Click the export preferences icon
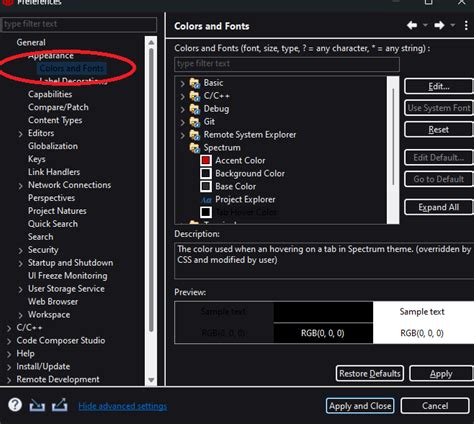The height and width of the screenshot is (424, 474). click(60, 405)
